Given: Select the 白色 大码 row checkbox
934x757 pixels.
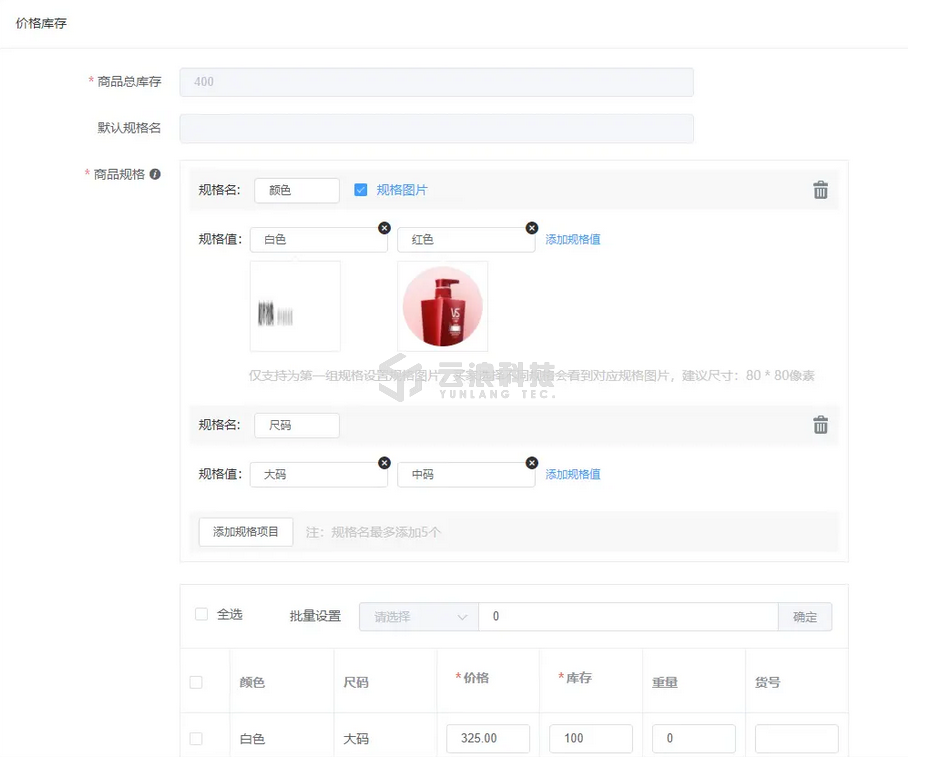Looking at the screenshot, I should coord(196,739).
